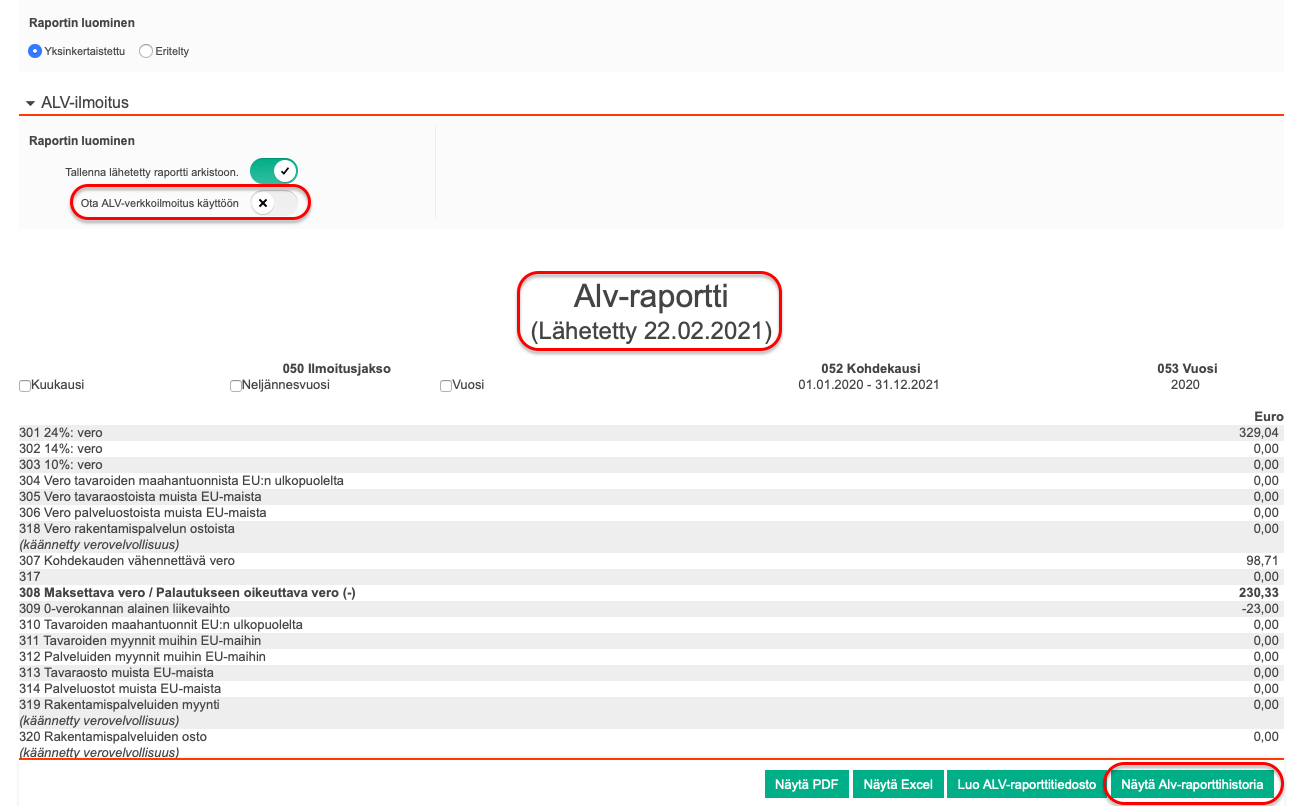The width and height of the screenshot is (1304, 806).
Task: Click the Alv-raportti report heading
Action: coord(649,297)
